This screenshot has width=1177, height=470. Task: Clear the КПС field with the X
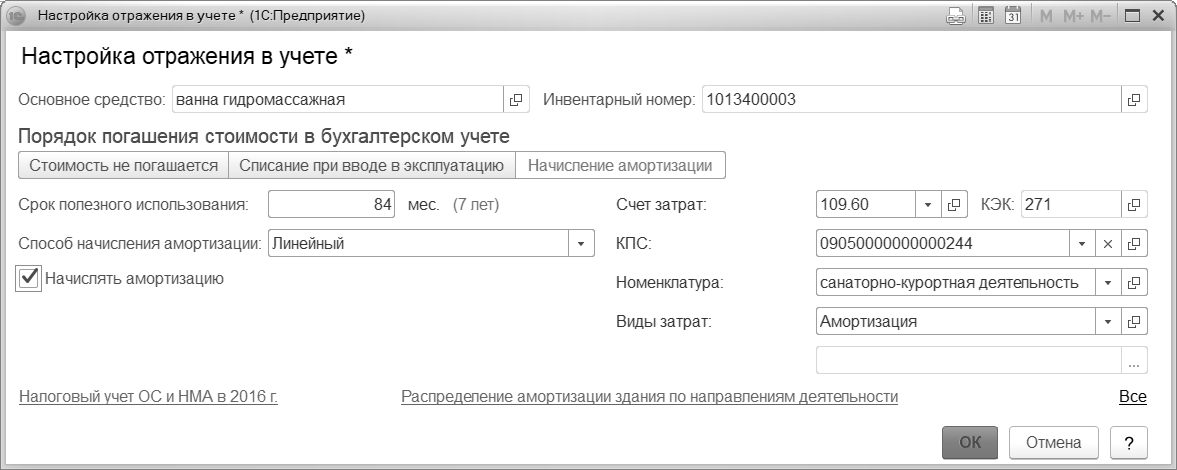1107,243
